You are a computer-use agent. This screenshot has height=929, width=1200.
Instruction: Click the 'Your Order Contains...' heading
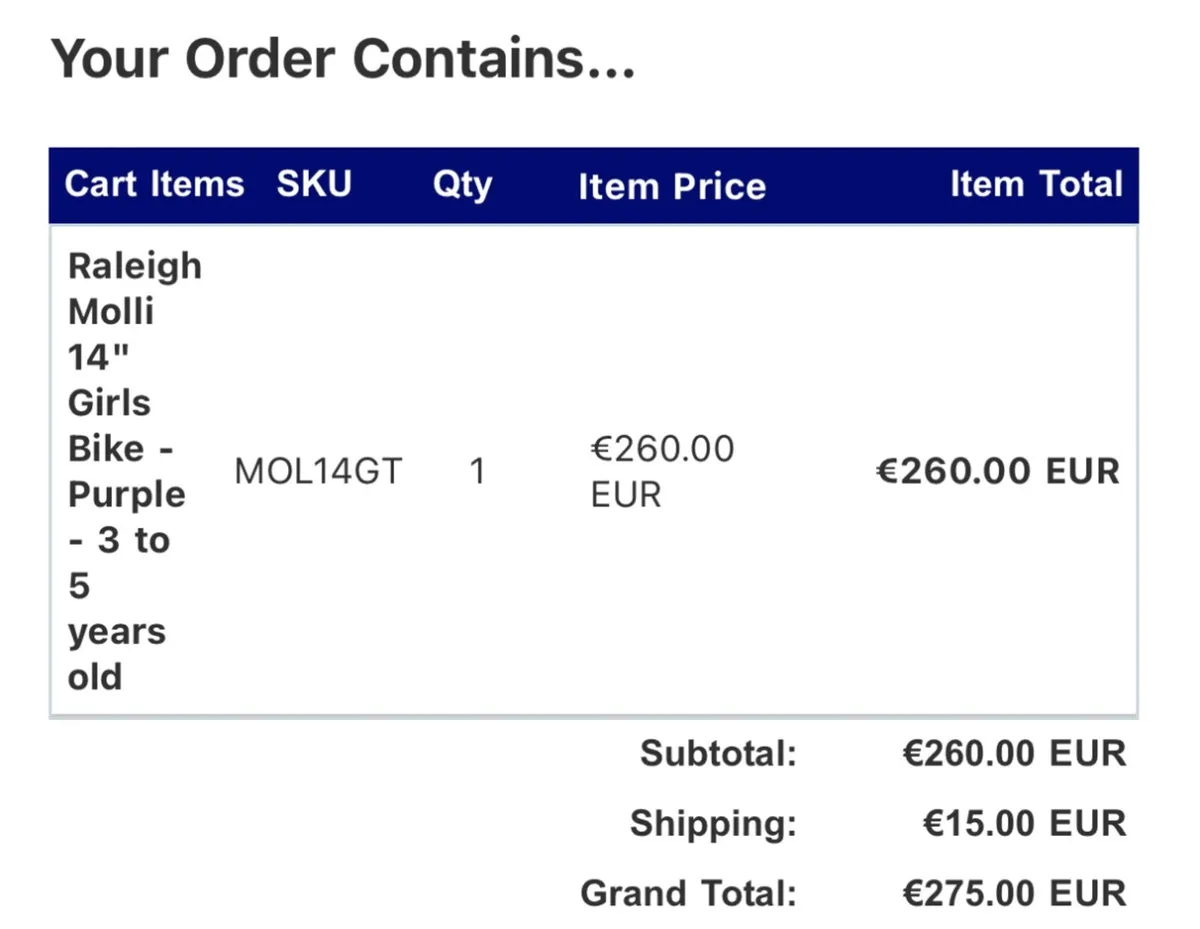click(x=343, y=59)
